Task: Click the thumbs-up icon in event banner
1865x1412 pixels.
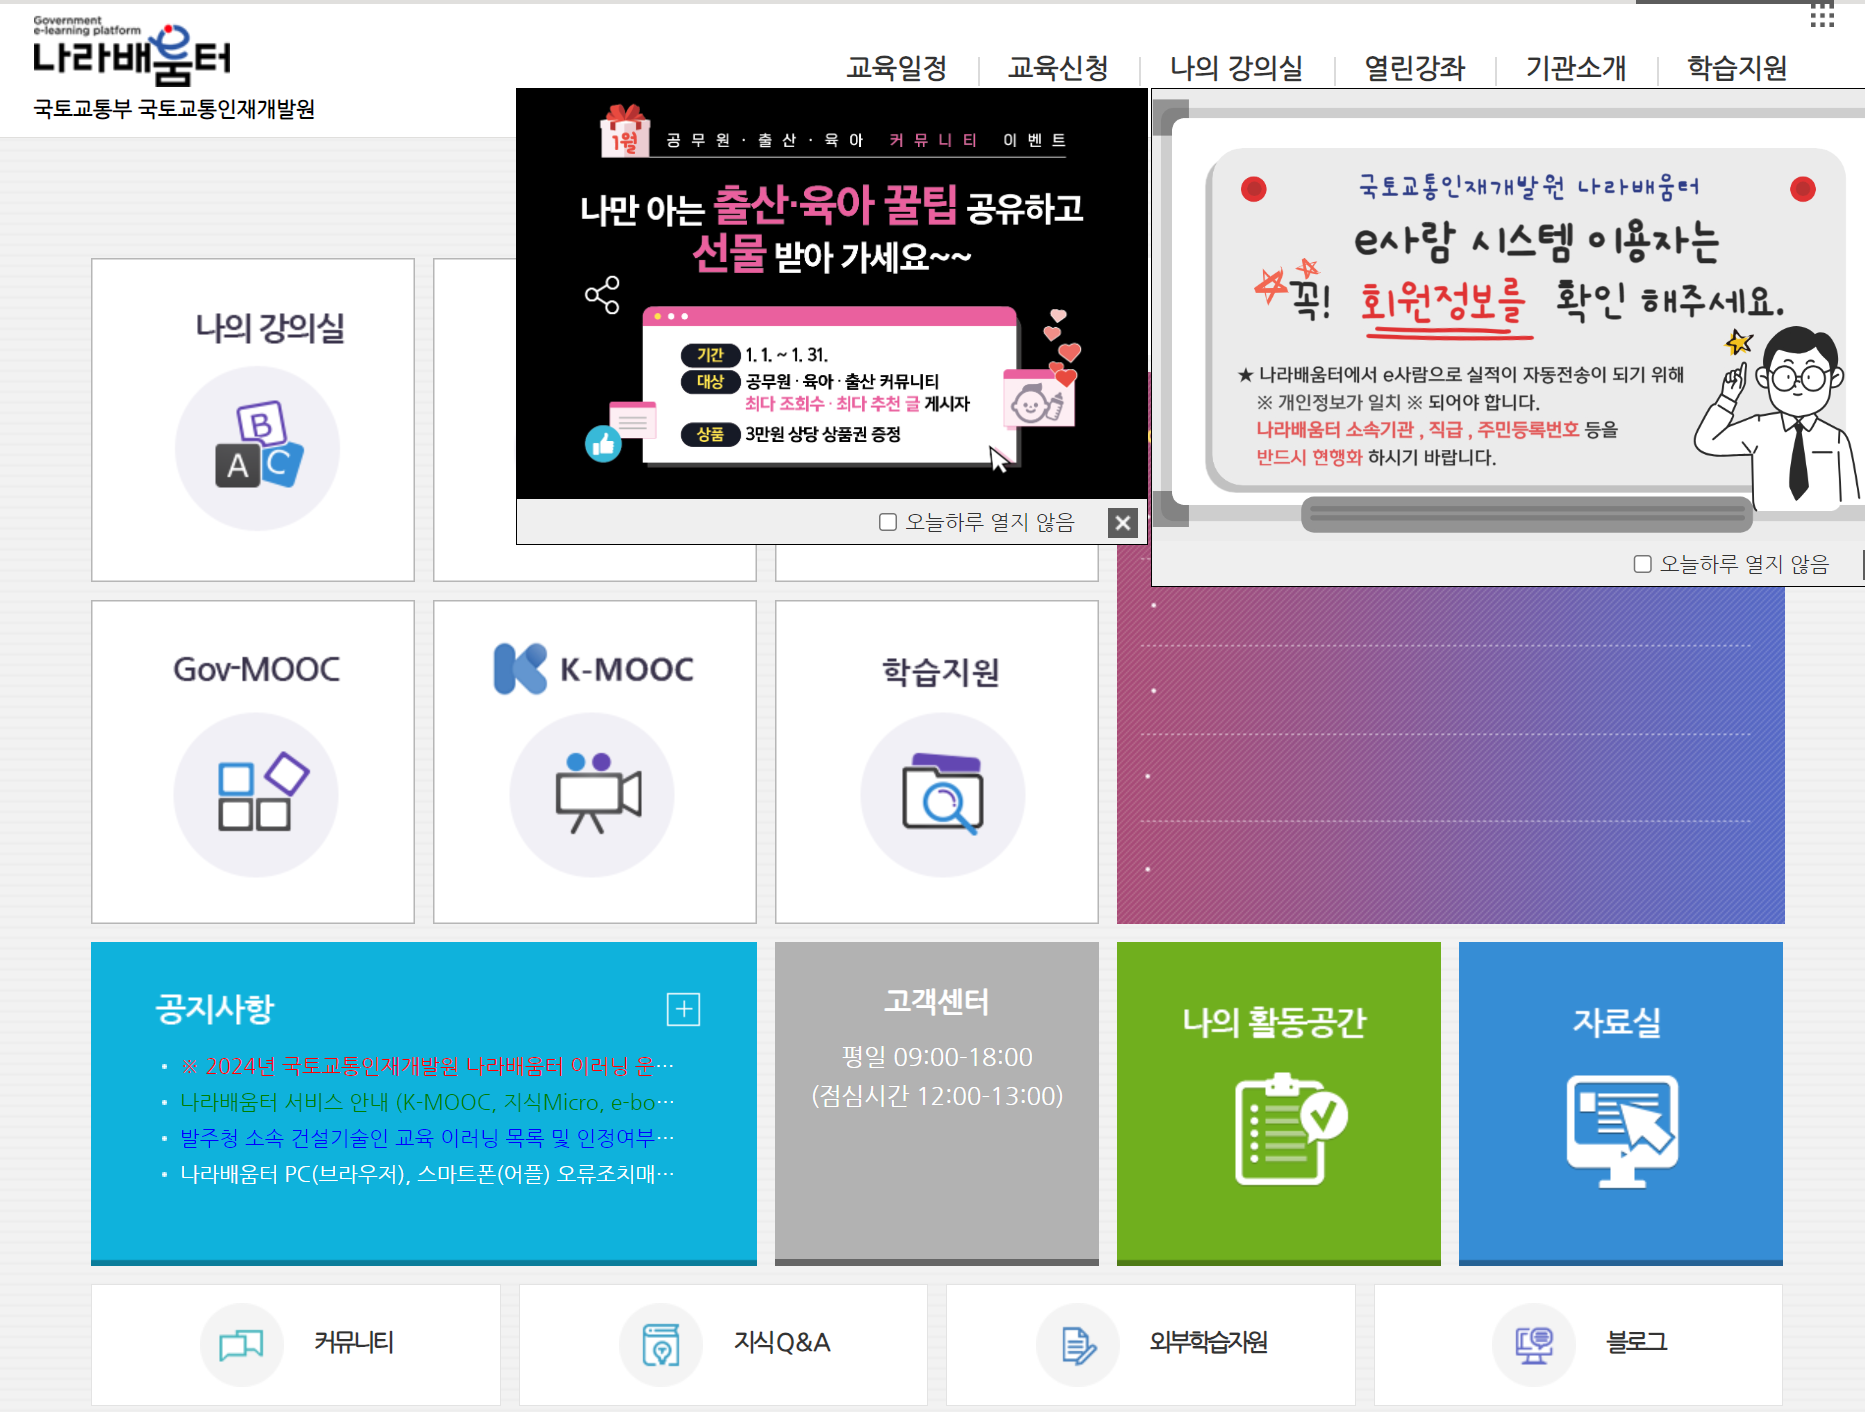Action: [603, 444]
